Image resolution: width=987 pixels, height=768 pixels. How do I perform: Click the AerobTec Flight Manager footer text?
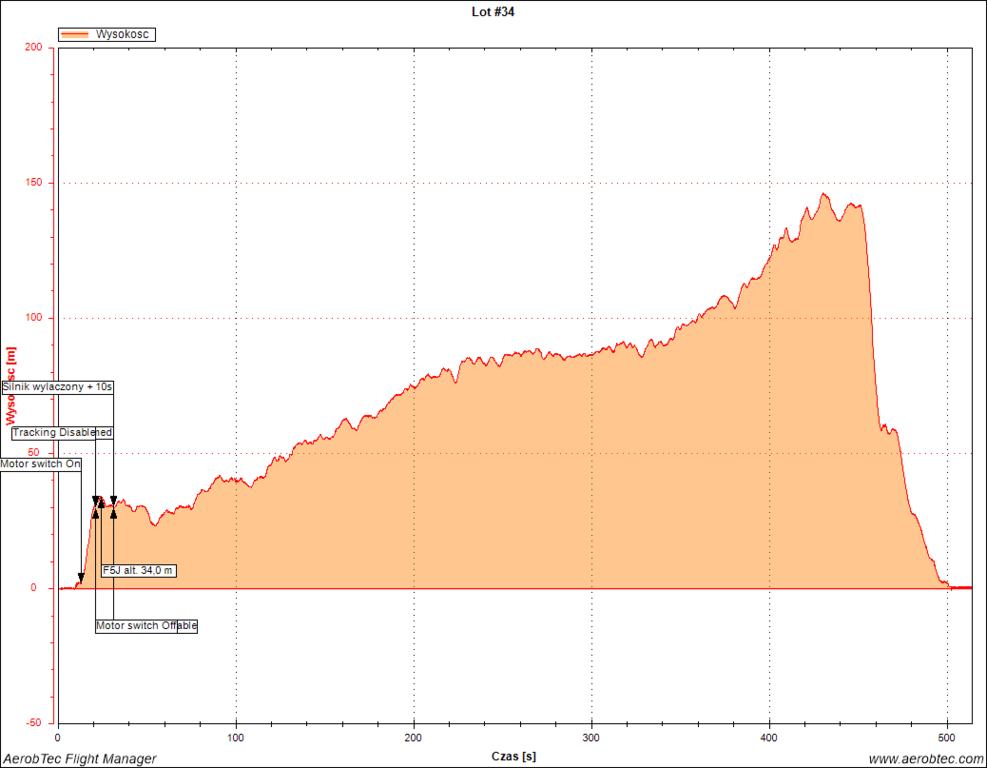point(79,759)
